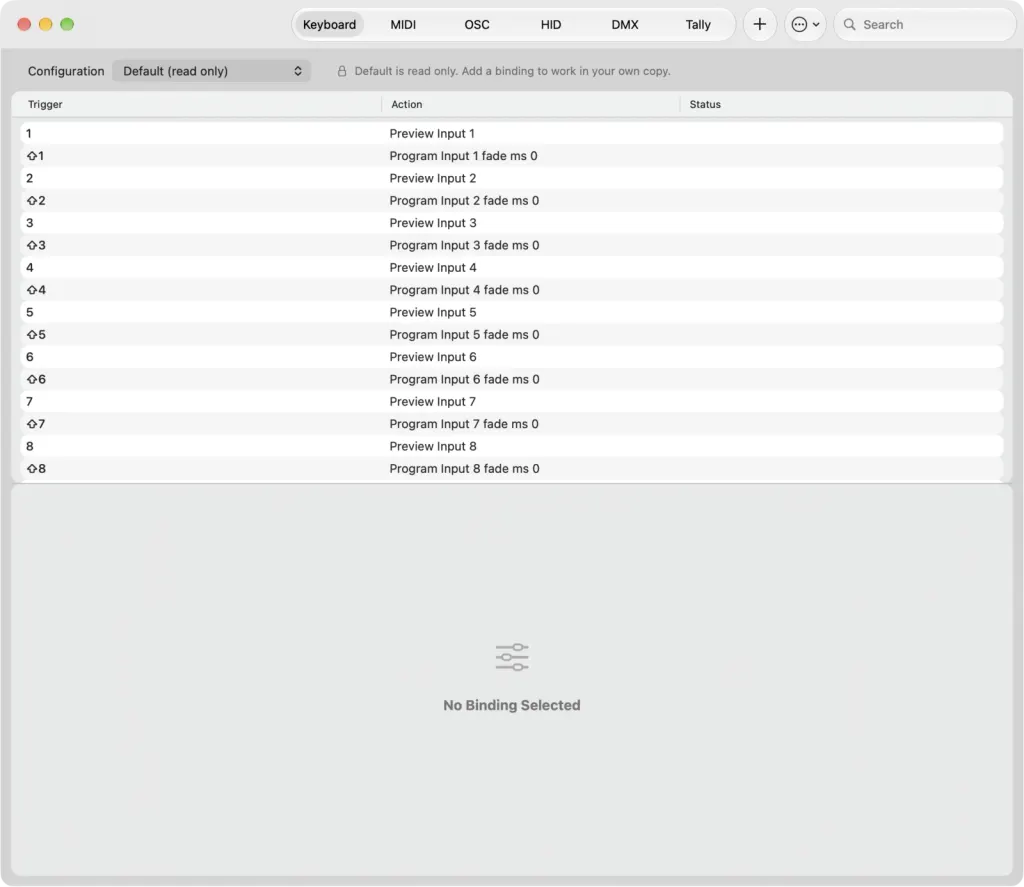Click the sliders icon above No Binding Selected
Viewport: 1024px width, 887px height.
click(512, 657)
